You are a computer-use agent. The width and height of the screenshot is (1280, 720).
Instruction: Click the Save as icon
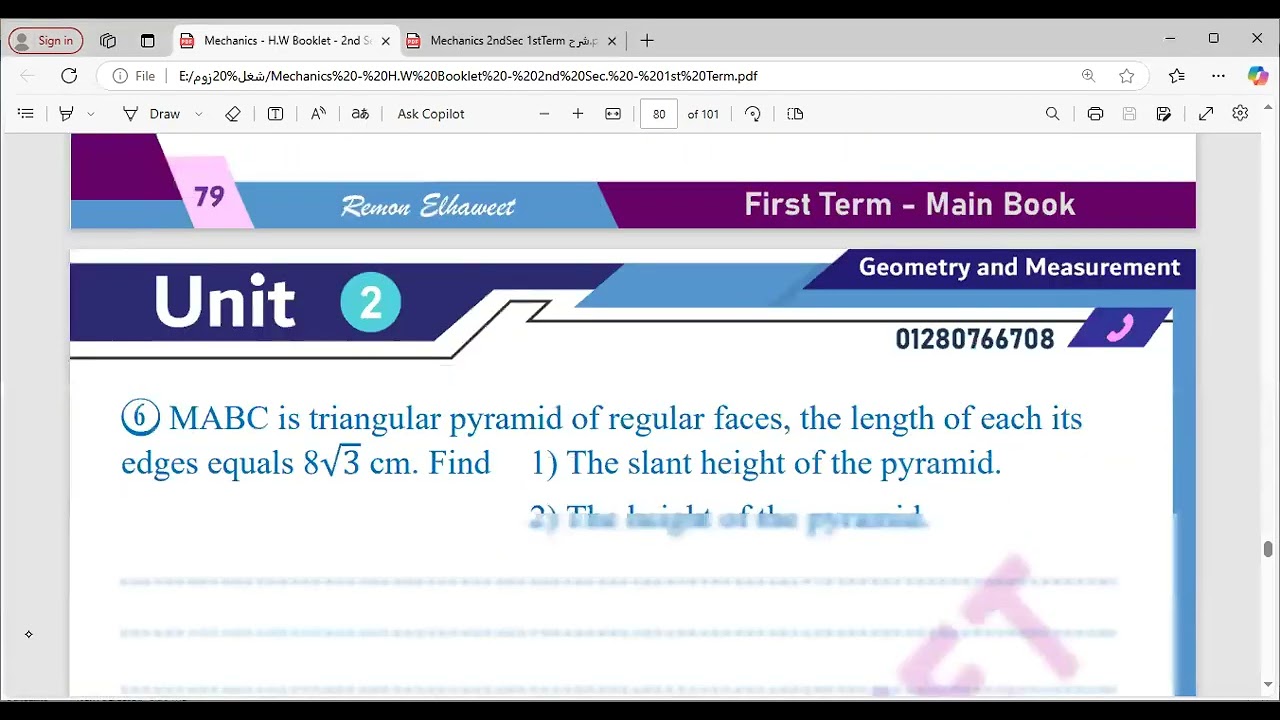1163,114
